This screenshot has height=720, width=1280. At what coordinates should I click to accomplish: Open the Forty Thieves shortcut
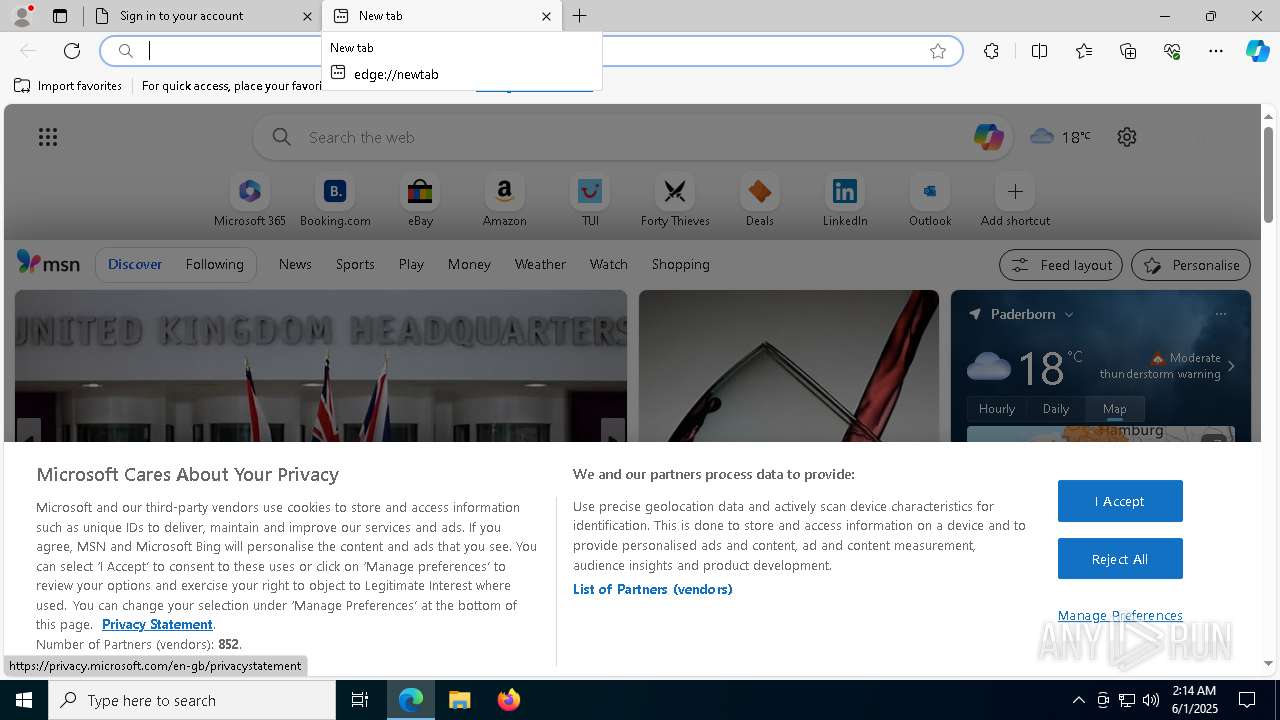[675, 201]
